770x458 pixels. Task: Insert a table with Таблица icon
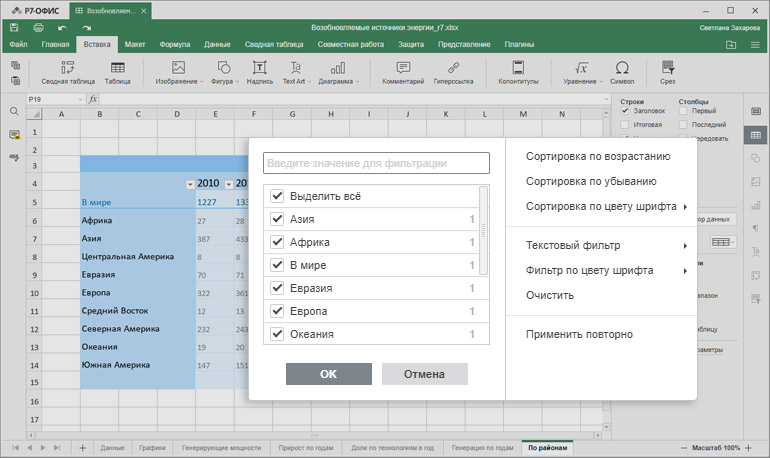pyautogui.click(x=117, y=72)
